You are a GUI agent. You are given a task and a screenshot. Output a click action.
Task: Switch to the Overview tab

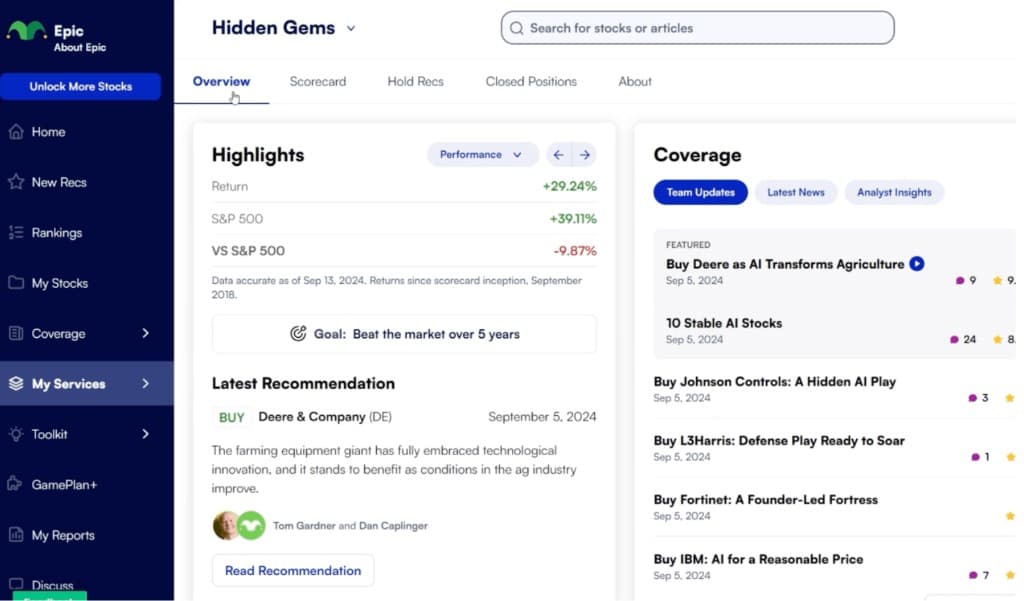221,82
